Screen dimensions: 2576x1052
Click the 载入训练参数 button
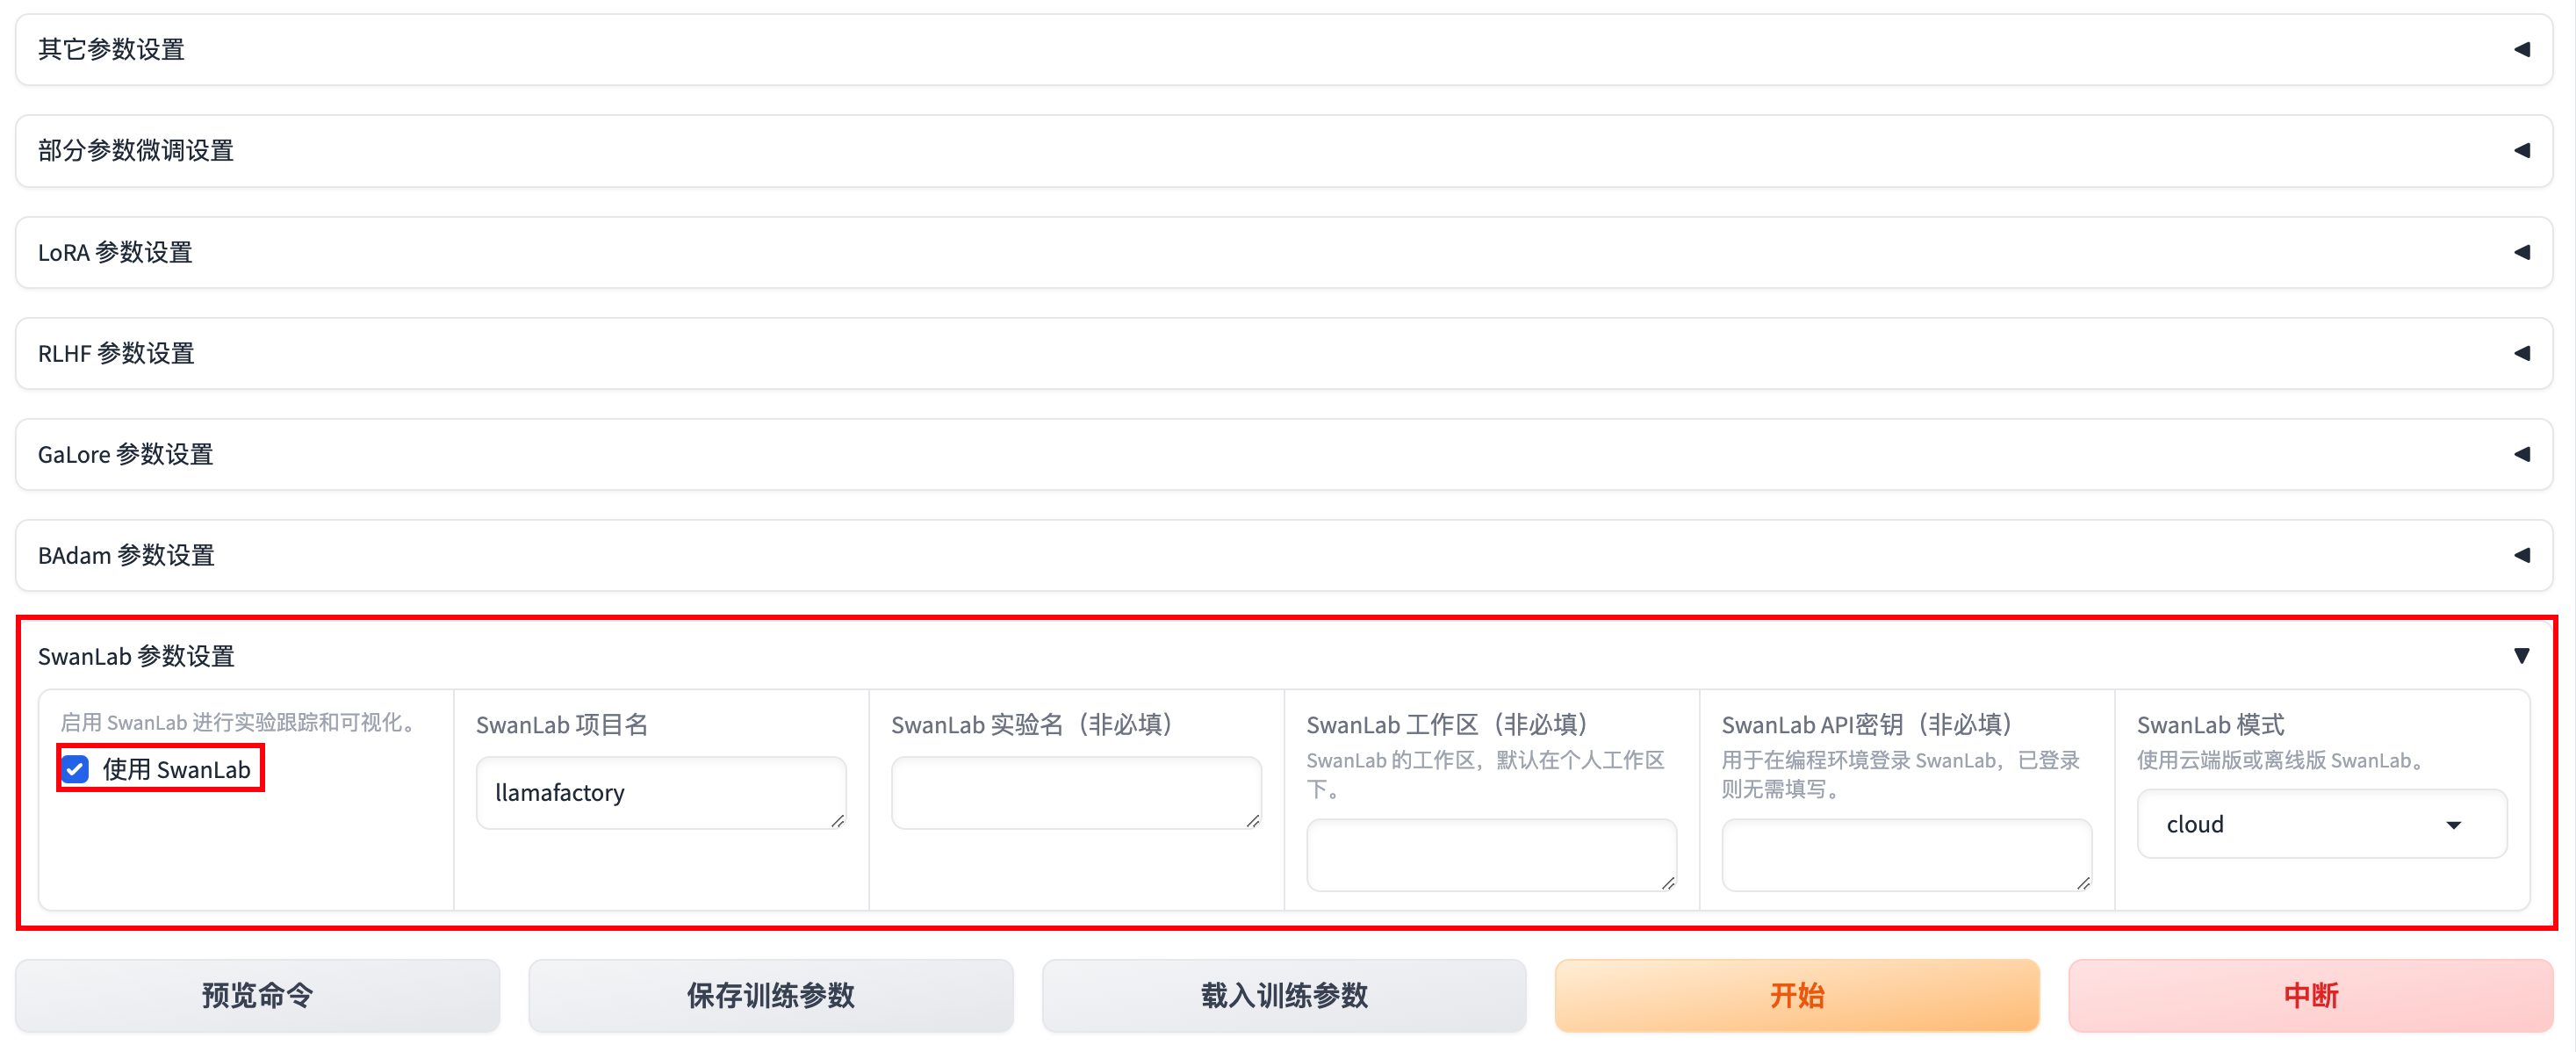pyautogui.click(x=1284, y=995)
